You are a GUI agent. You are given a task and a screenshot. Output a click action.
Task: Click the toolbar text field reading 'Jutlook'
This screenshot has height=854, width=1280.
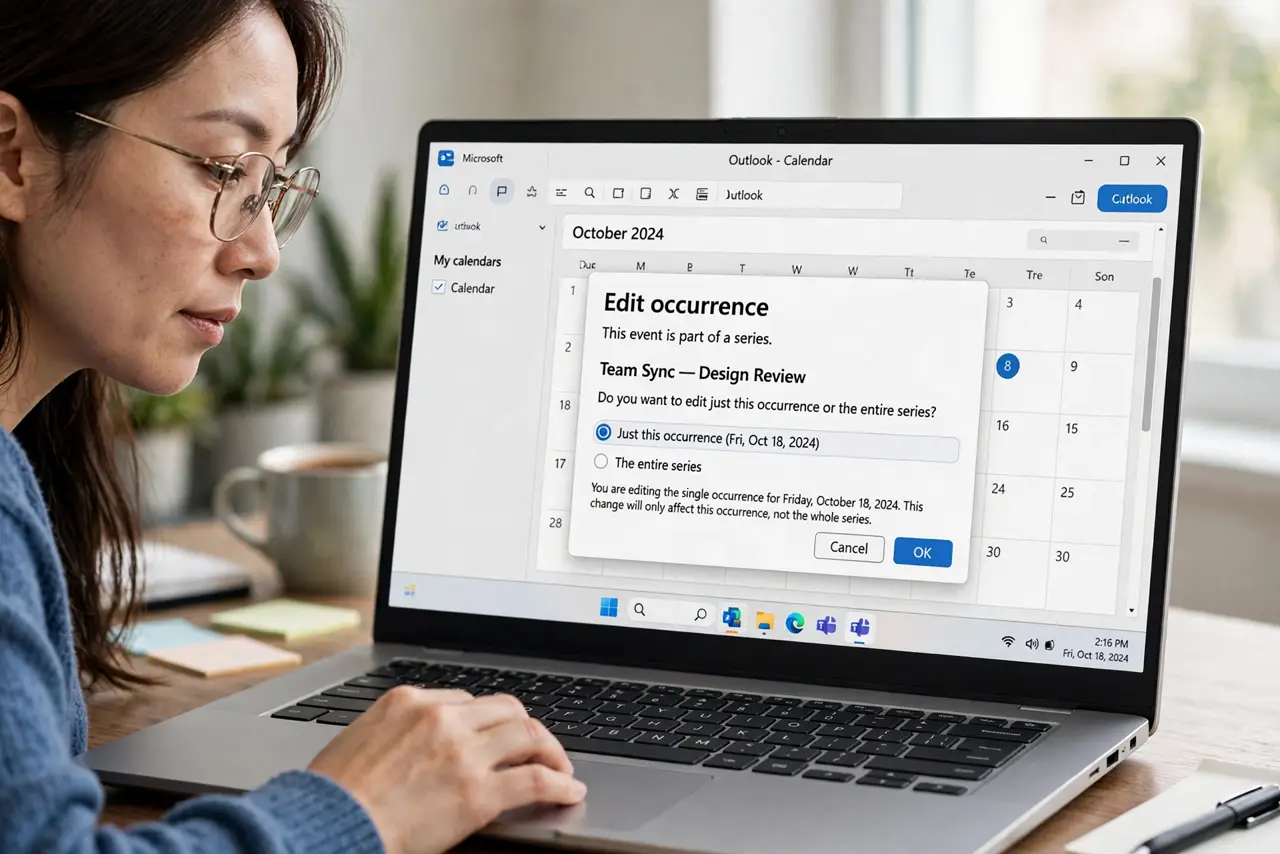(809, 195)
